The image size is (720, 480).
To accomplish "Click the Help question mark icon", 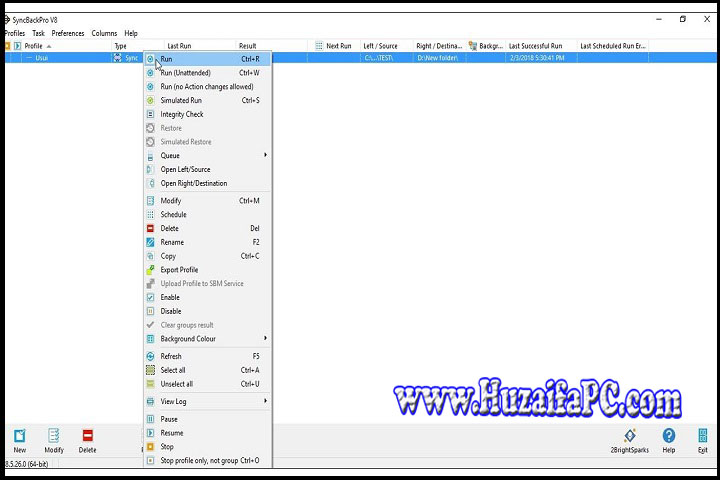I will (x=669, y=435).
